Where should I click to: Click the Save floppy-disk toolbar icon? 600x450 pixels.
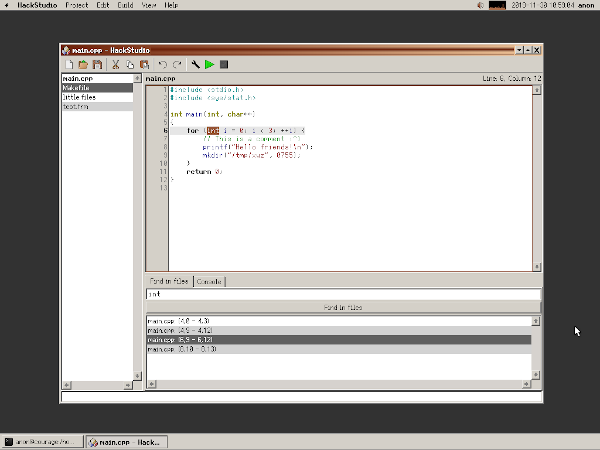pos(98,65)
